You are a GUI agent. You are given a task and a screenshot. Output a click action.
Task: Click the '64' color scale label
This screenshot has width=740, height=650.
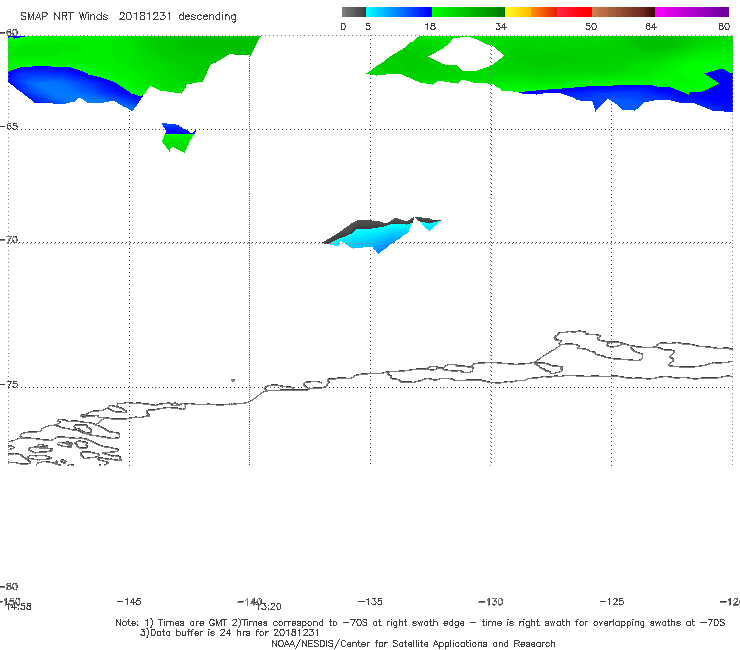tap(651, 27)
